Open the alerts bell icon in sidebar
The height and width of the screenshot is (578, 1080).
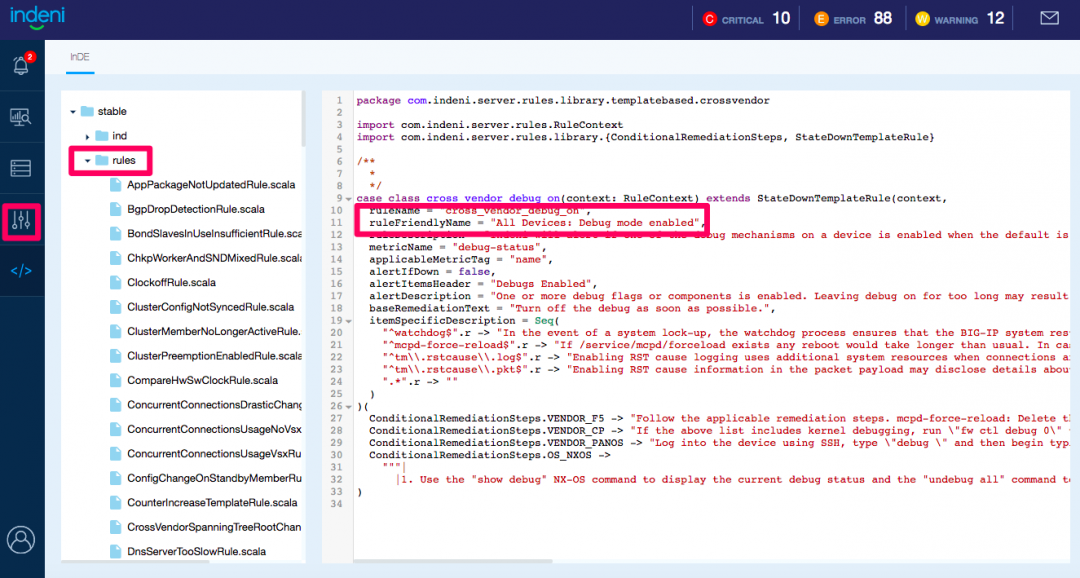tap(21, 66)
